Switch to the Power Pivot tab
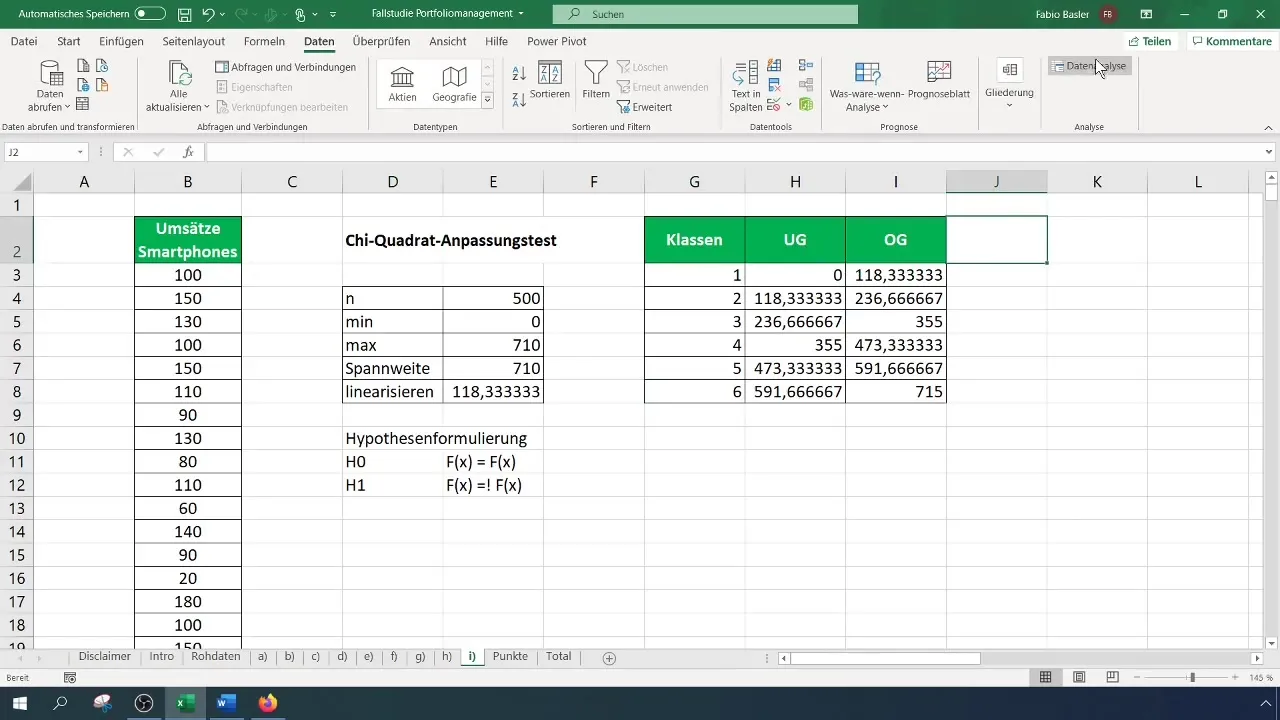The height and width of the screenshot is (720, 1280). 556,41
